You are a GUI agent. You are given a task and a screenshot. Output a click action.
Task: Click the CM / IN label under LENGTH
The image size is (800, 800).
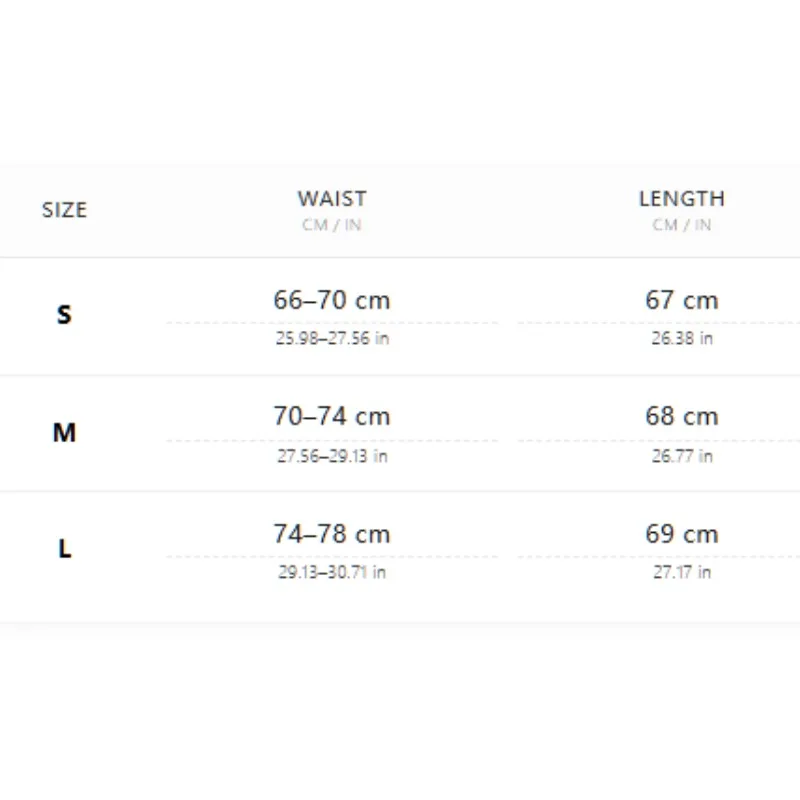(x=682, y=224)
